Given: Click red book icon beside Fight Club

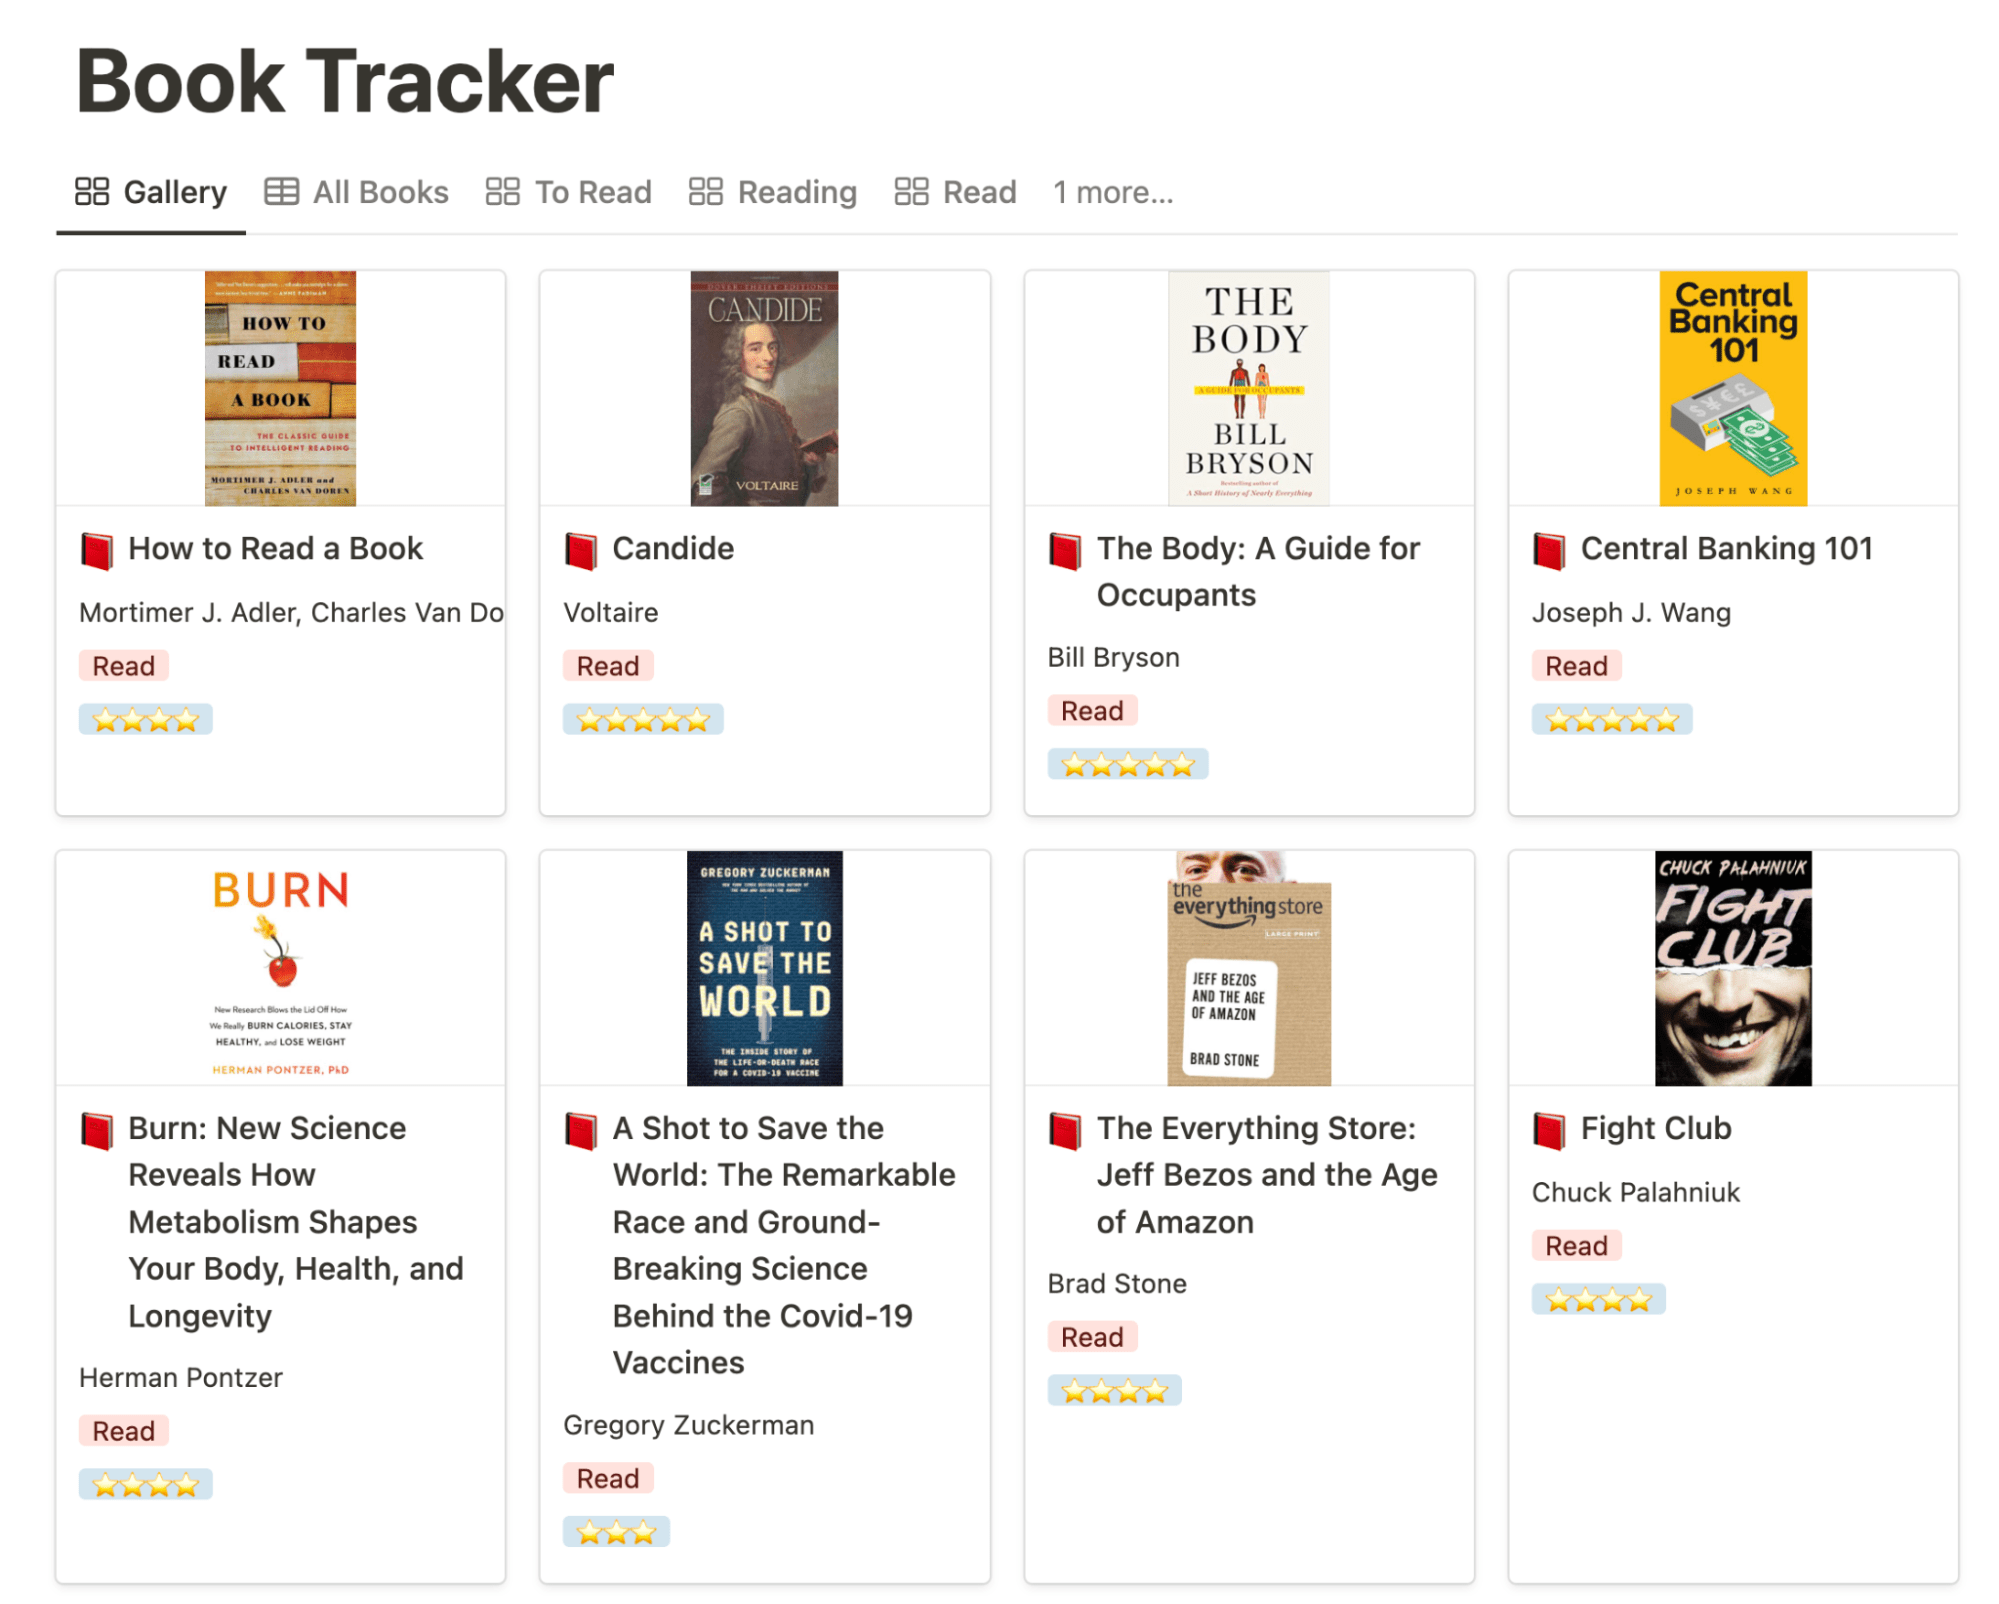Looking at the screenshot, I should tap(1549, 1130).
